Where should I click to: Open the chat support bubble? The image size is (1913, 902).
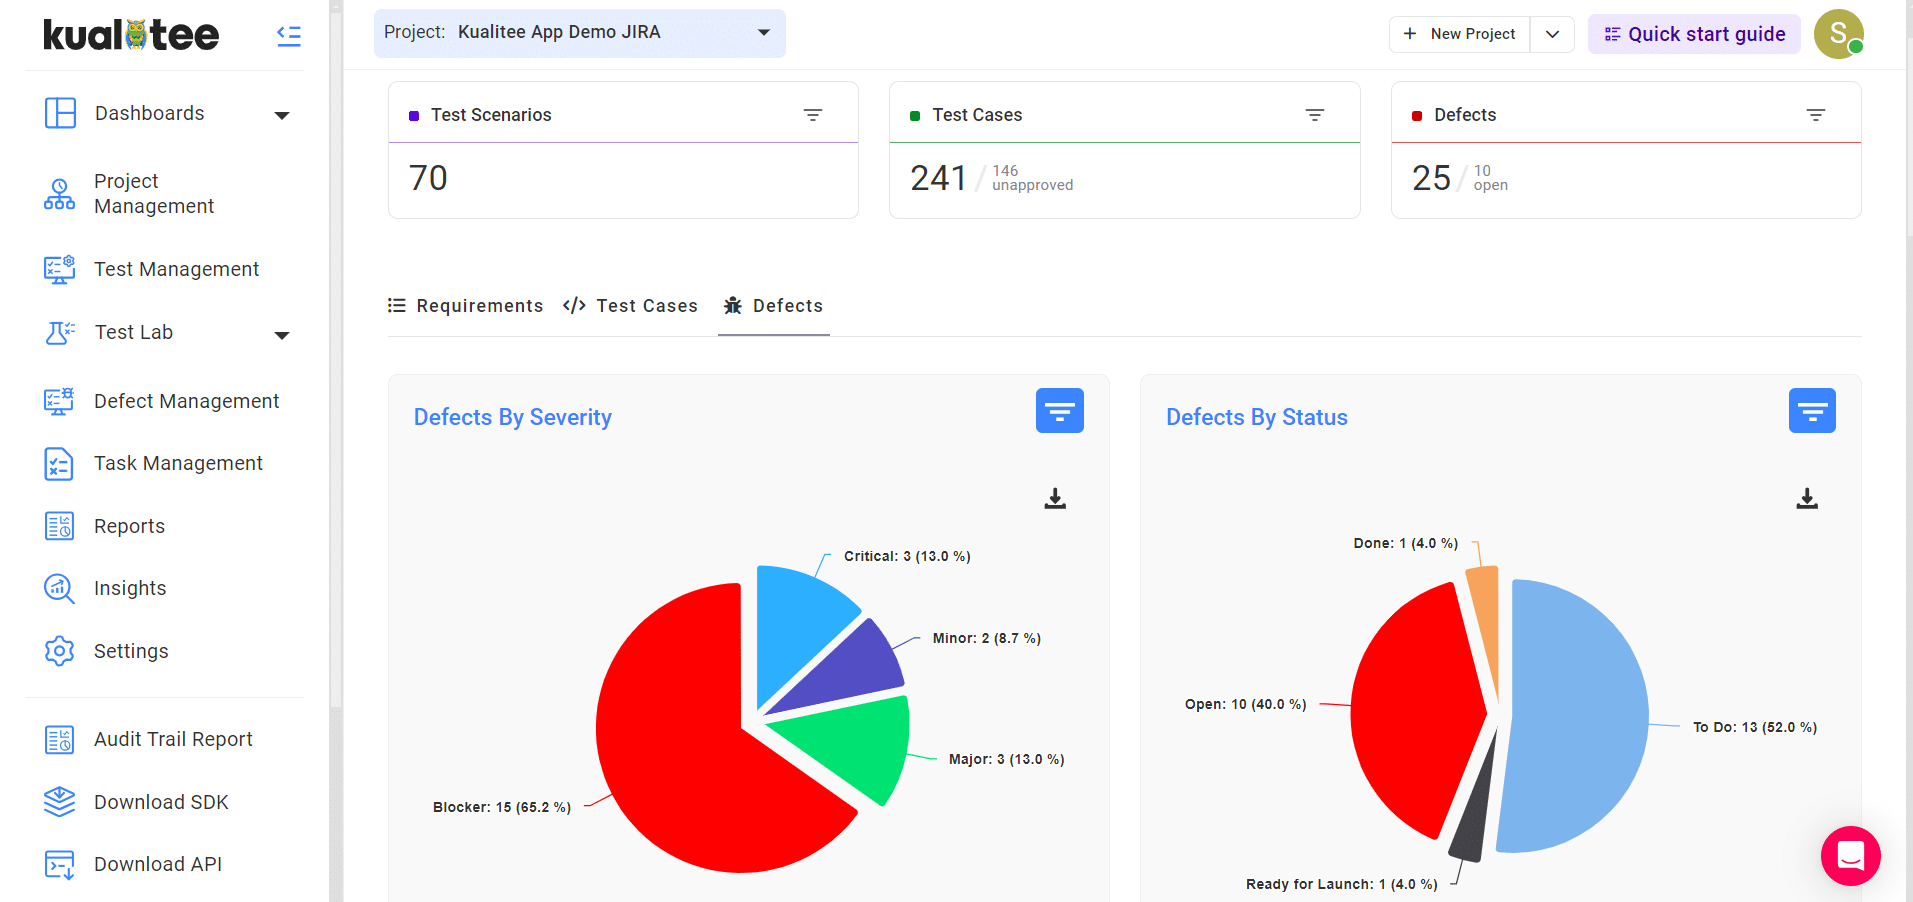(x=1850, y=856)
